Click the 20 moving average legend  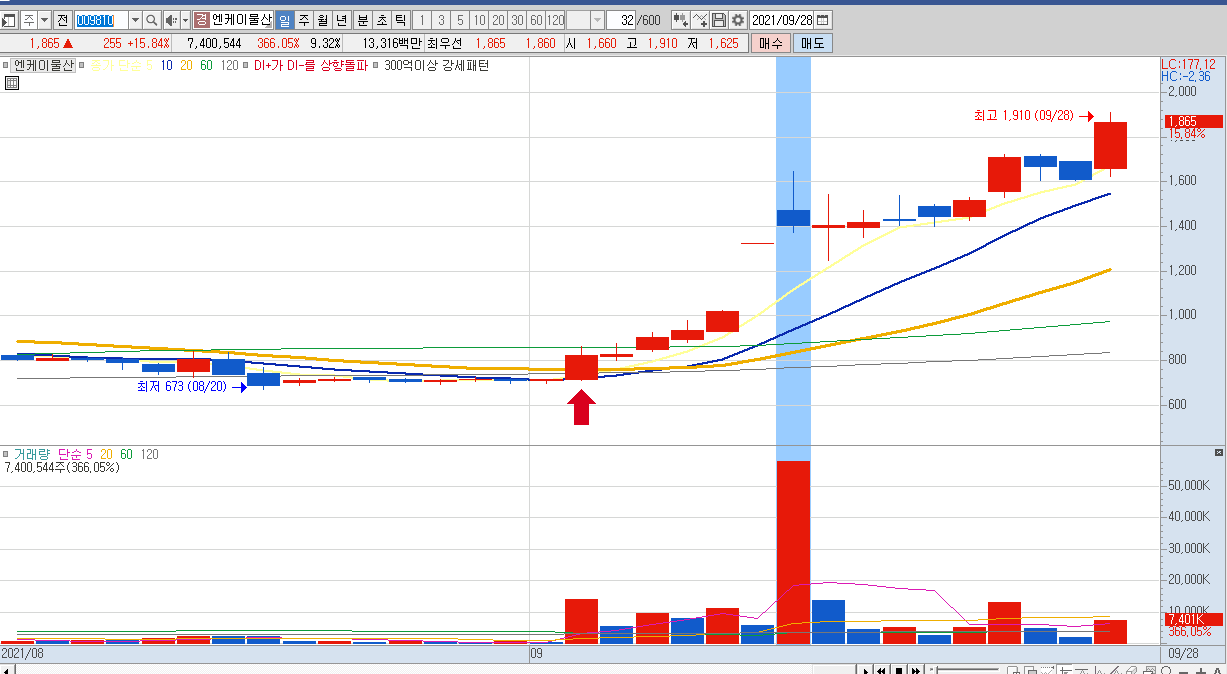[186, 65]
